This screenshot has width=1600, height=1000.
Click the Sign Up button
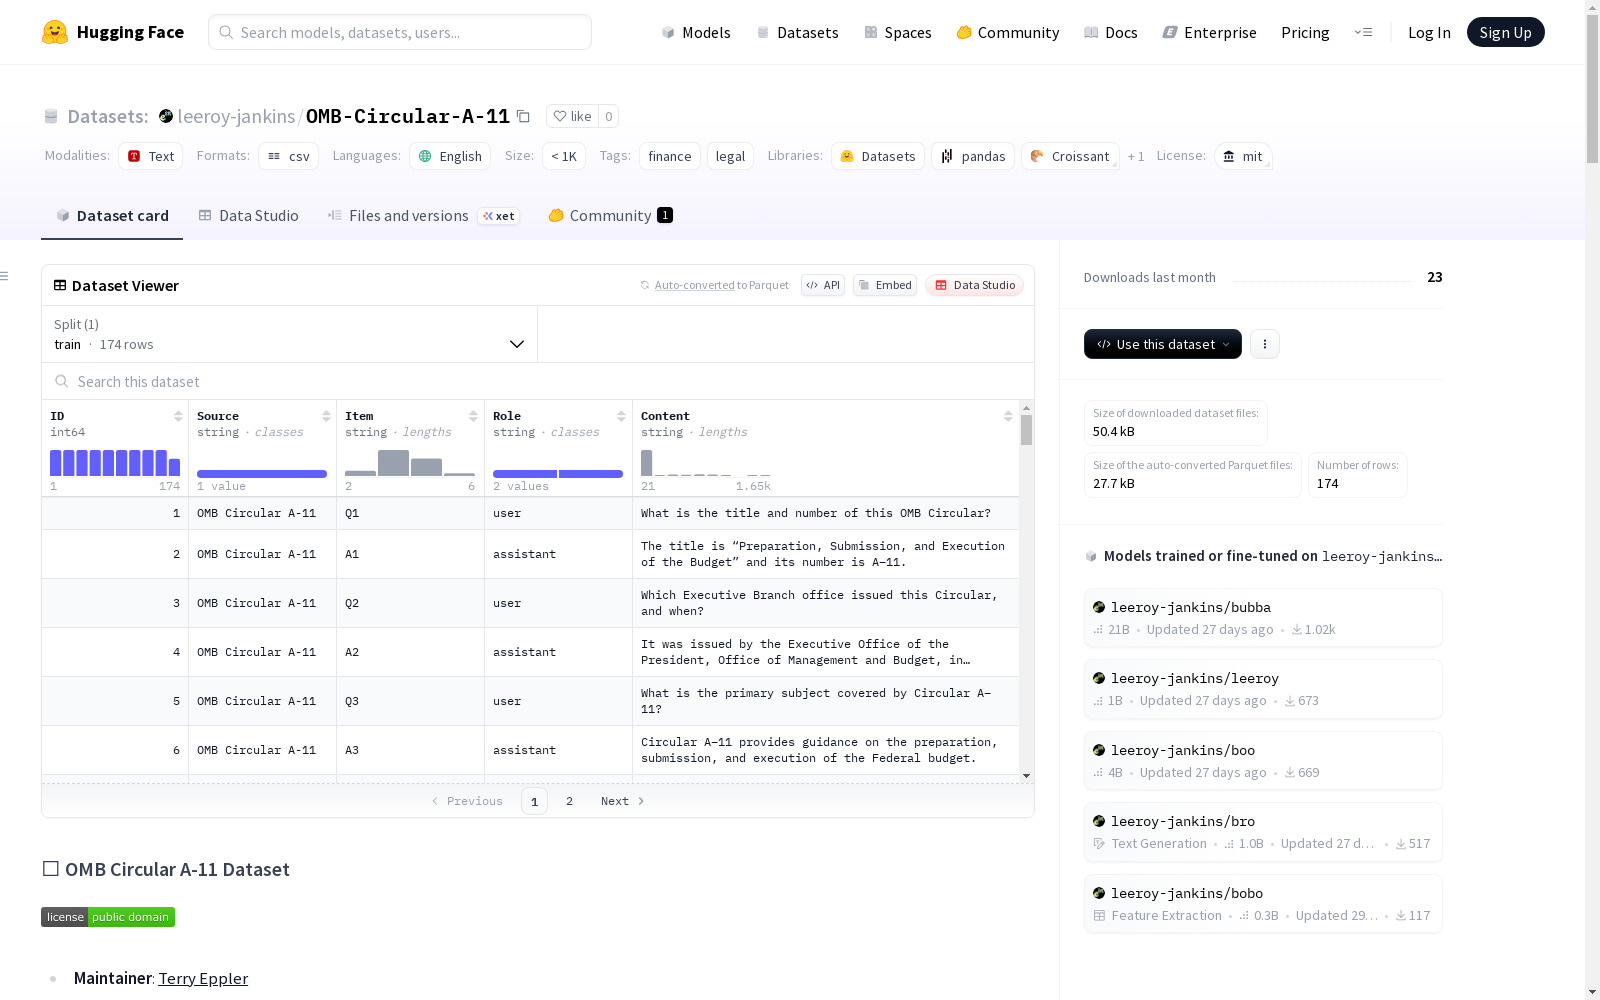(x=1505, y=32)
